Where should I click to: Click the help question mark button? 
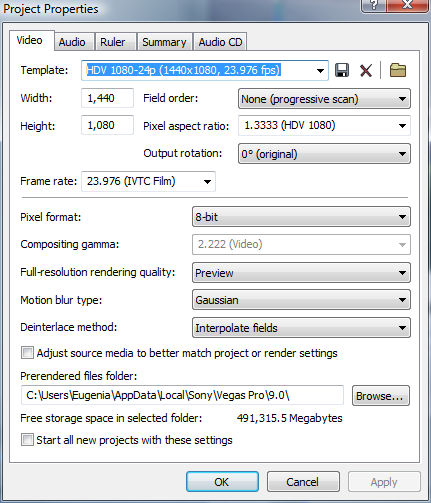pyautogui.click(x=374, y=5)
